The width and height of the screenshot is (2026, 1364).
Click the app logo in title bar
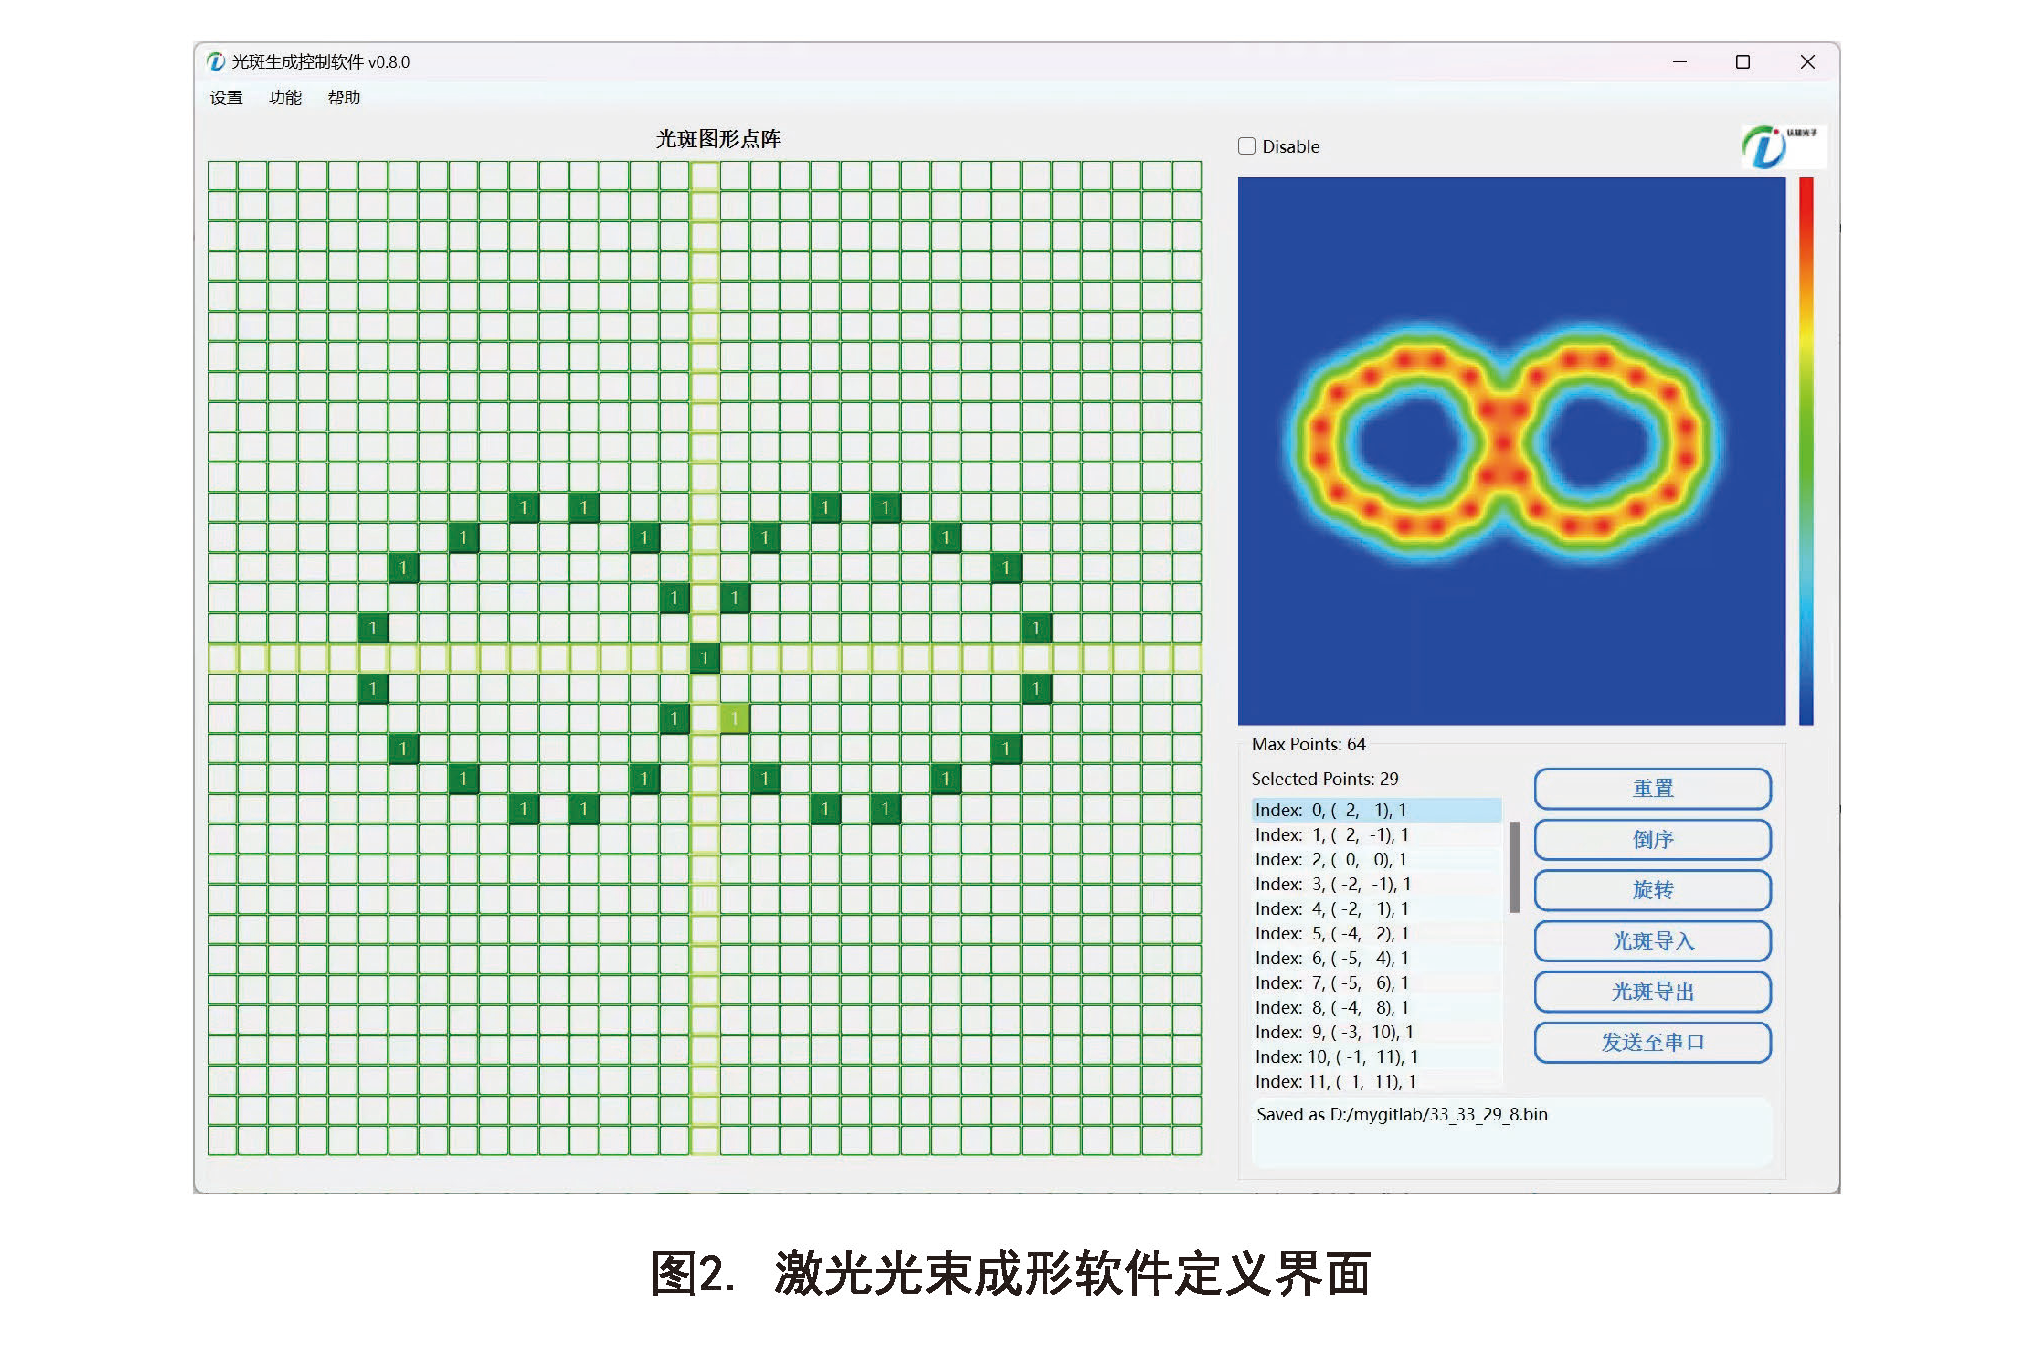pos(215,62)
